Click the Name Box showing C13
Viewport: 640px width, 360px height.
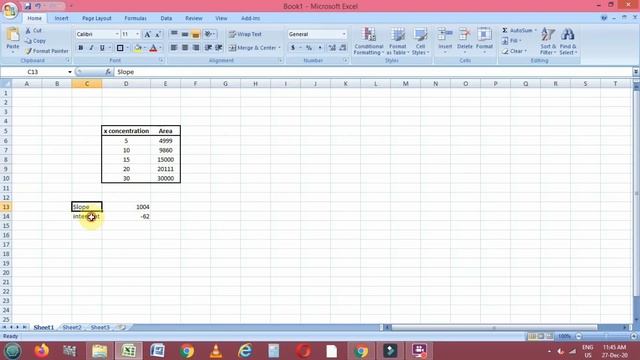pyautogui.click(x=33, y=72)
